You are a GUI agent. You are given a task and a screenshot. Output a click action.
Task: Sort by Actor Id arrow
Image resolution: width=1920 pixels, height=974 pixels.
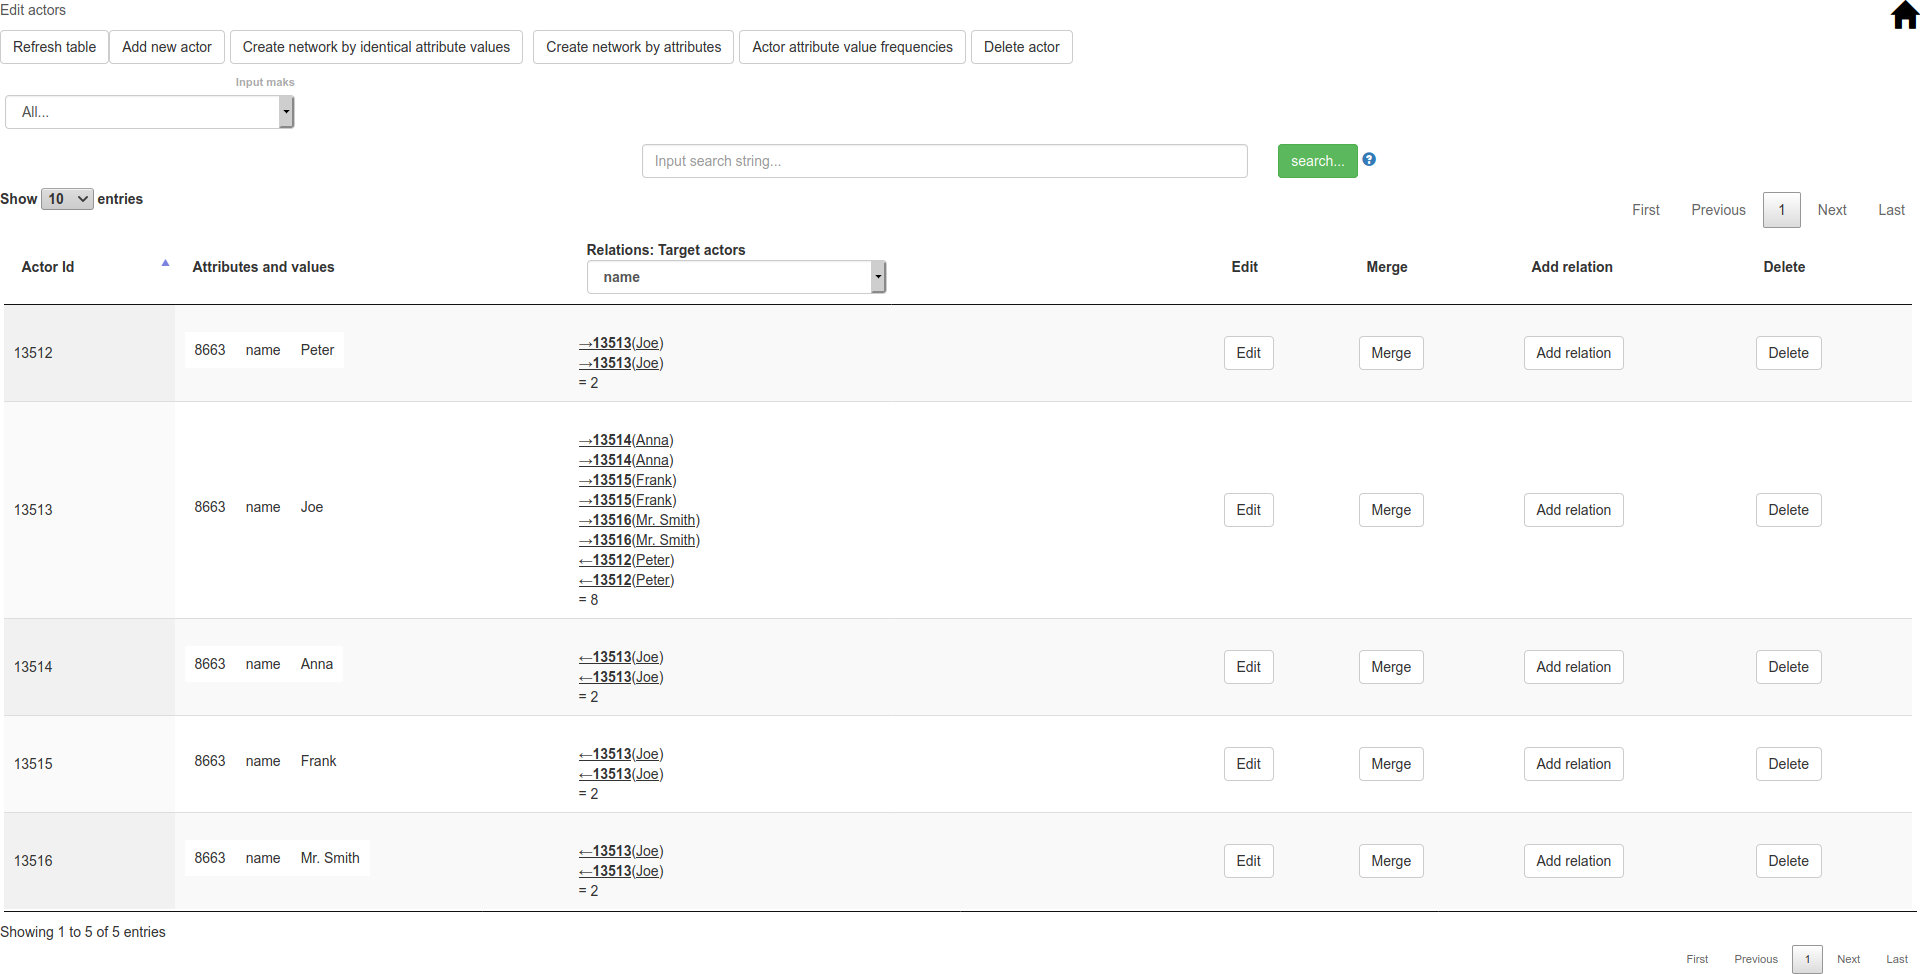(165, 264)
